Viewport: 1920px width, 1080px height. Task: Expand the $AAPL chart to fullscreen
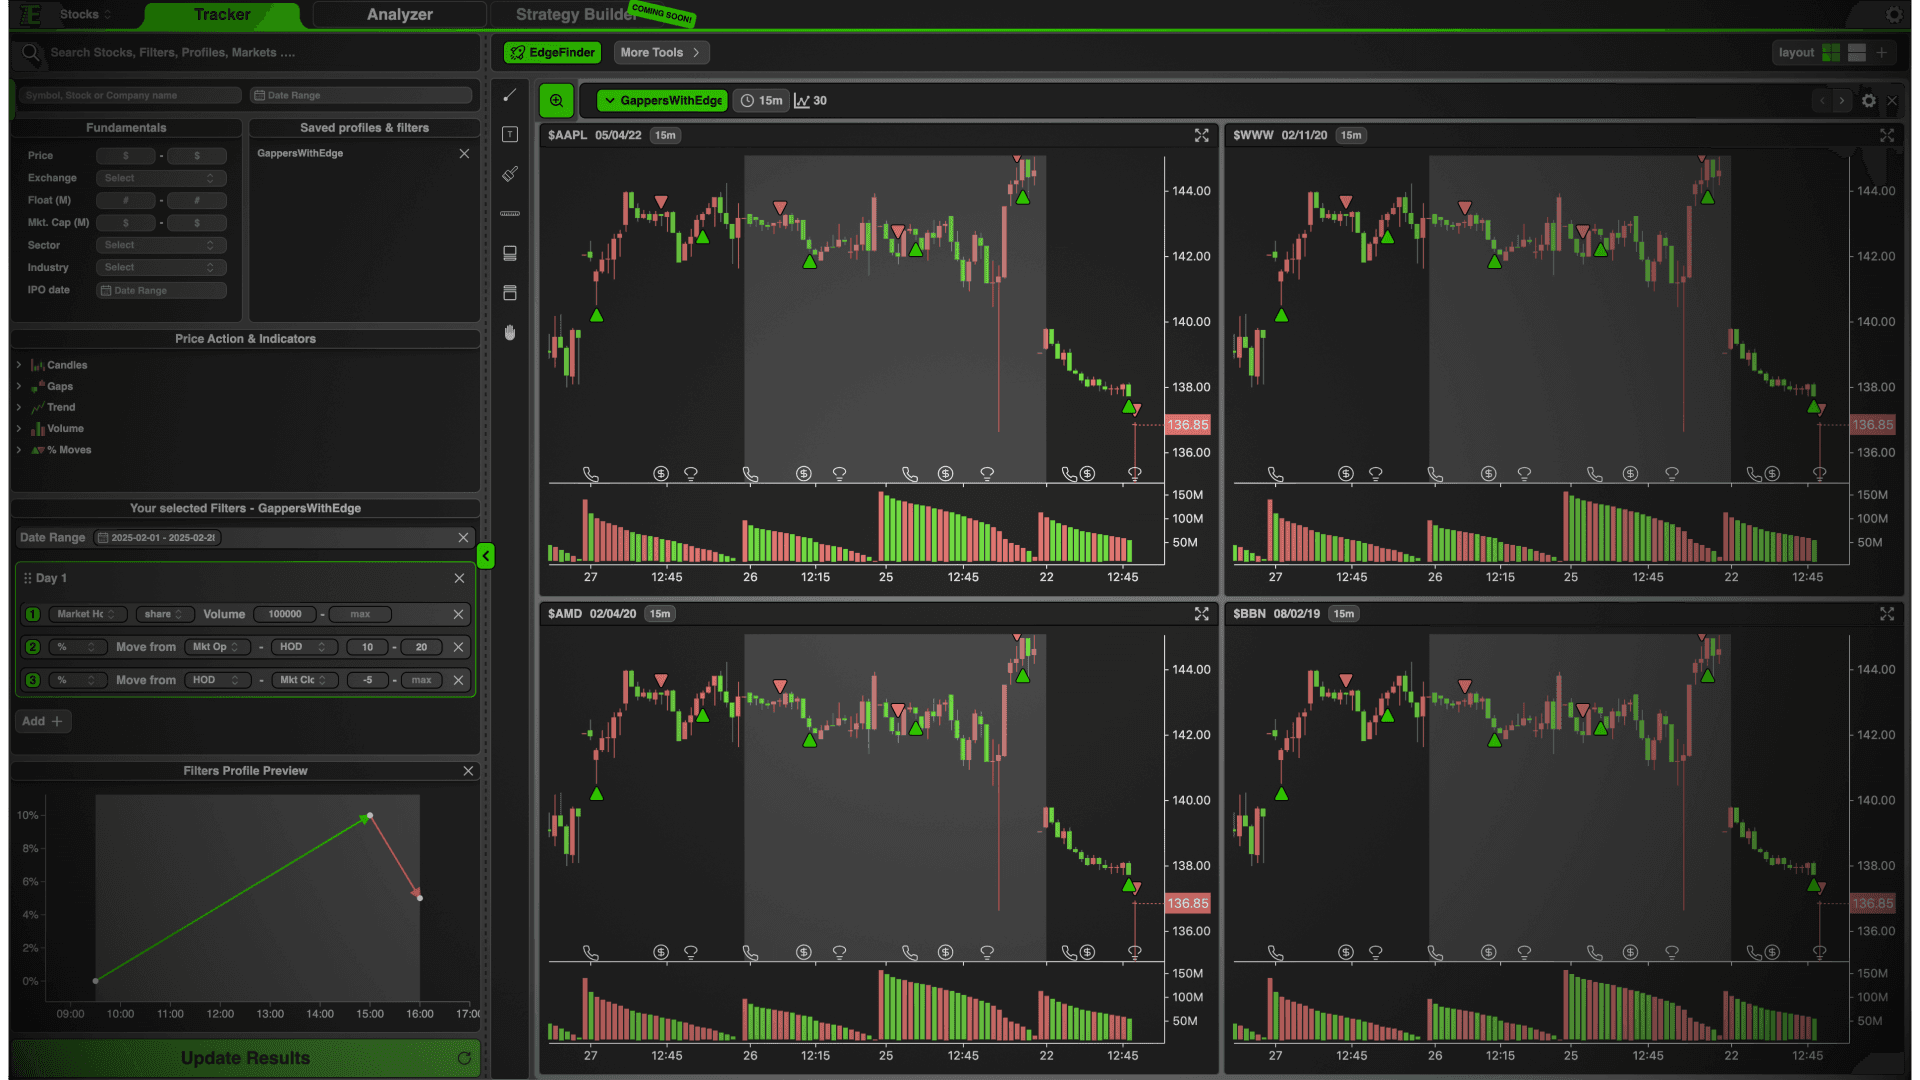tap(1201, 136)
